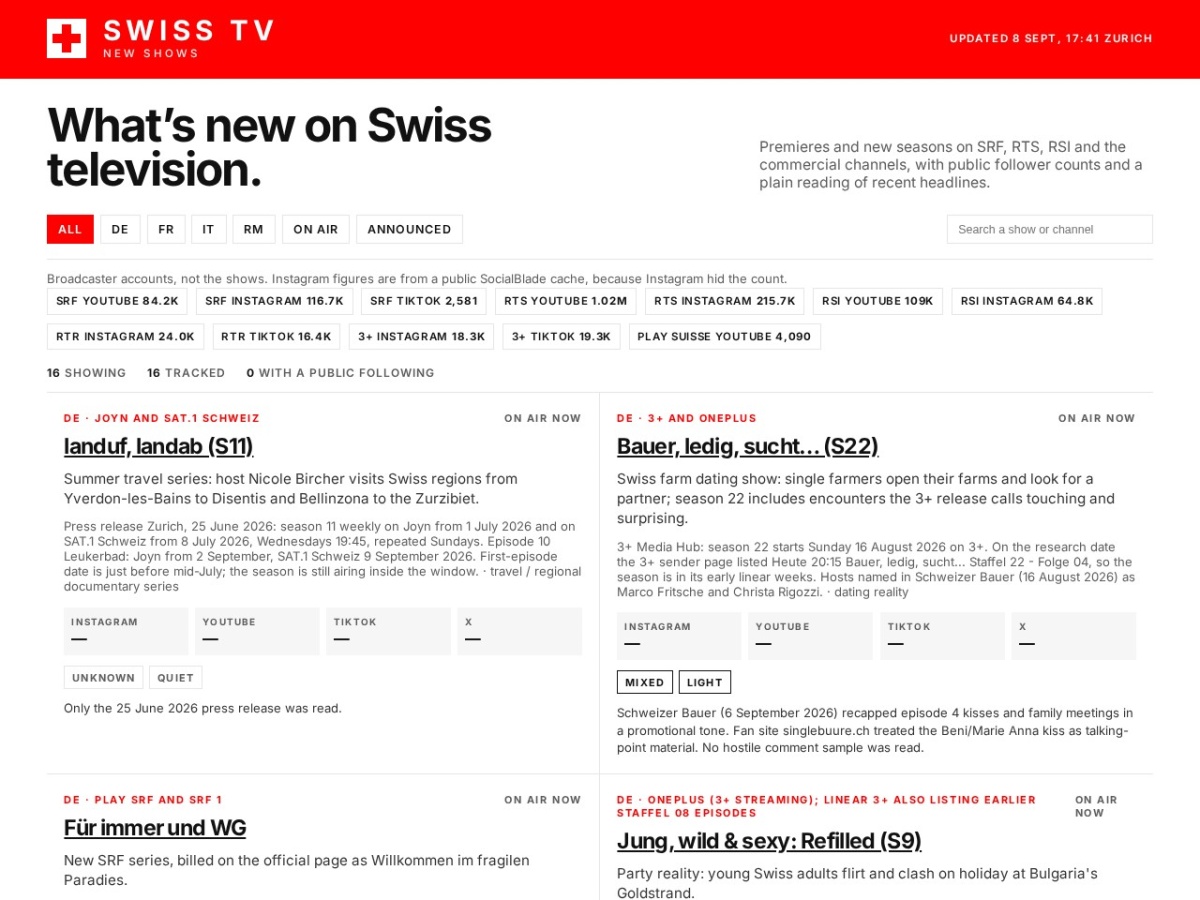1200x900 pixels.
Task: Click YouTube stat box in Bauer, ledig card
Action: (810, 636)
